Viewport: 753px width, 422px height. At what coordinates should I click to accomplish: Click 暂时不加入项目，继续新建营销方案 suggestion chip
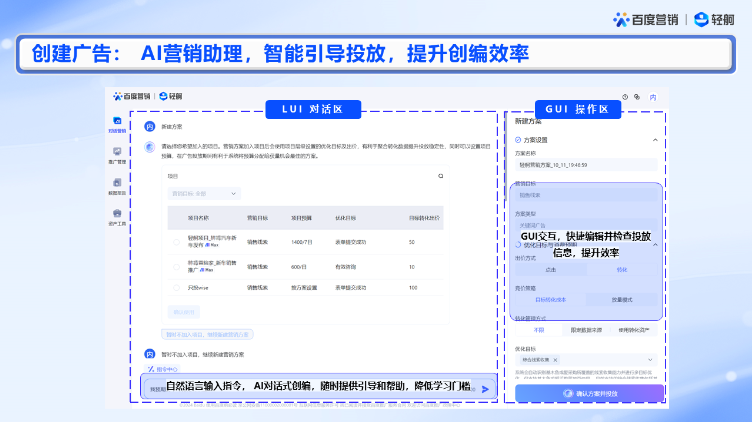pyautogui.click(x=207, y=335)
